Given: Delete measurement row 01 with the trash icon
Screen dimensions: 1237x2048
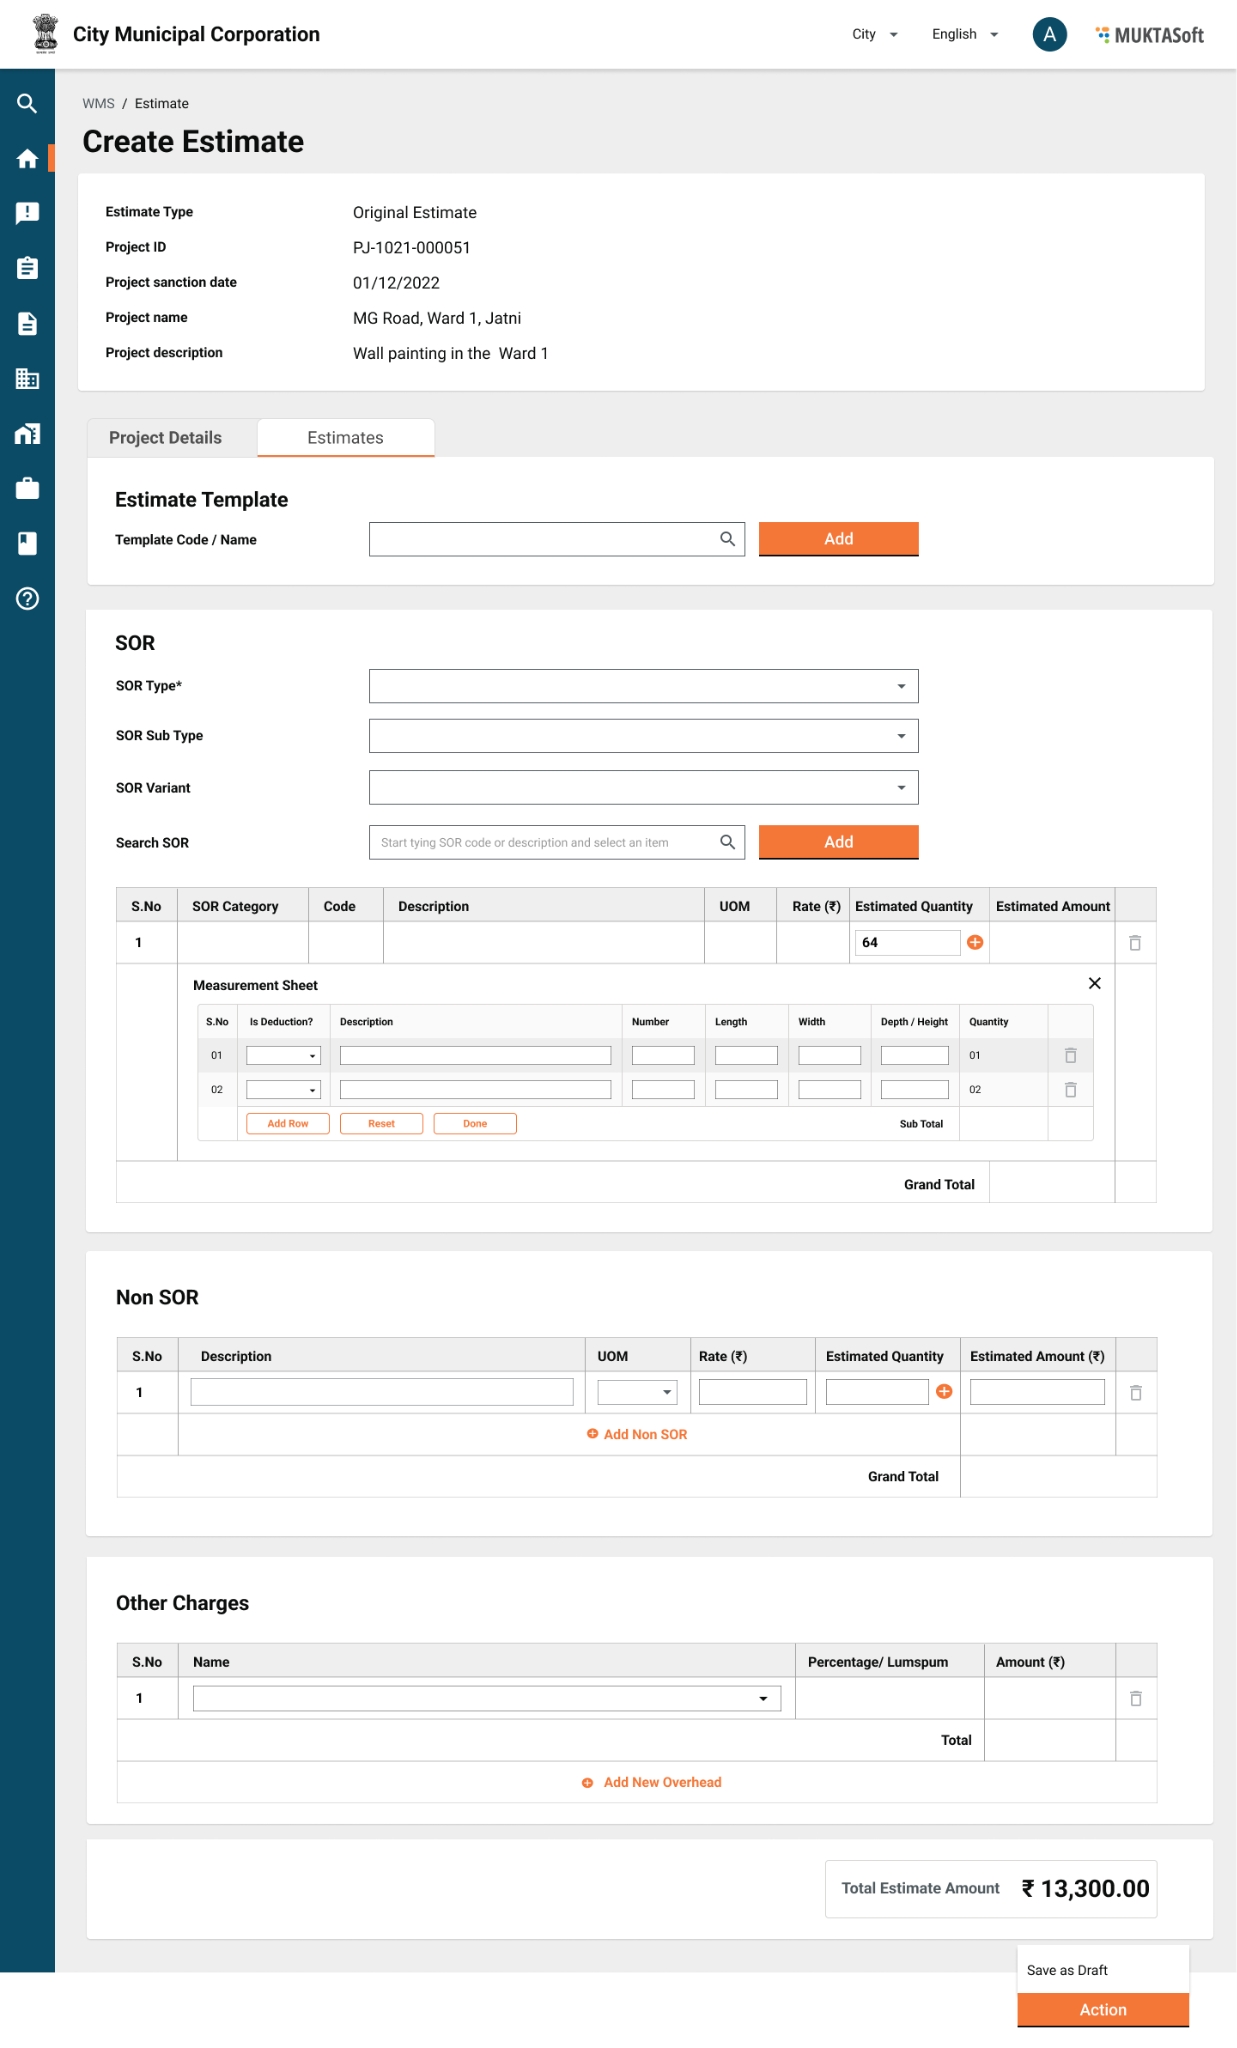Looking at the screenshot, I should click(x=1070, y=1056).
